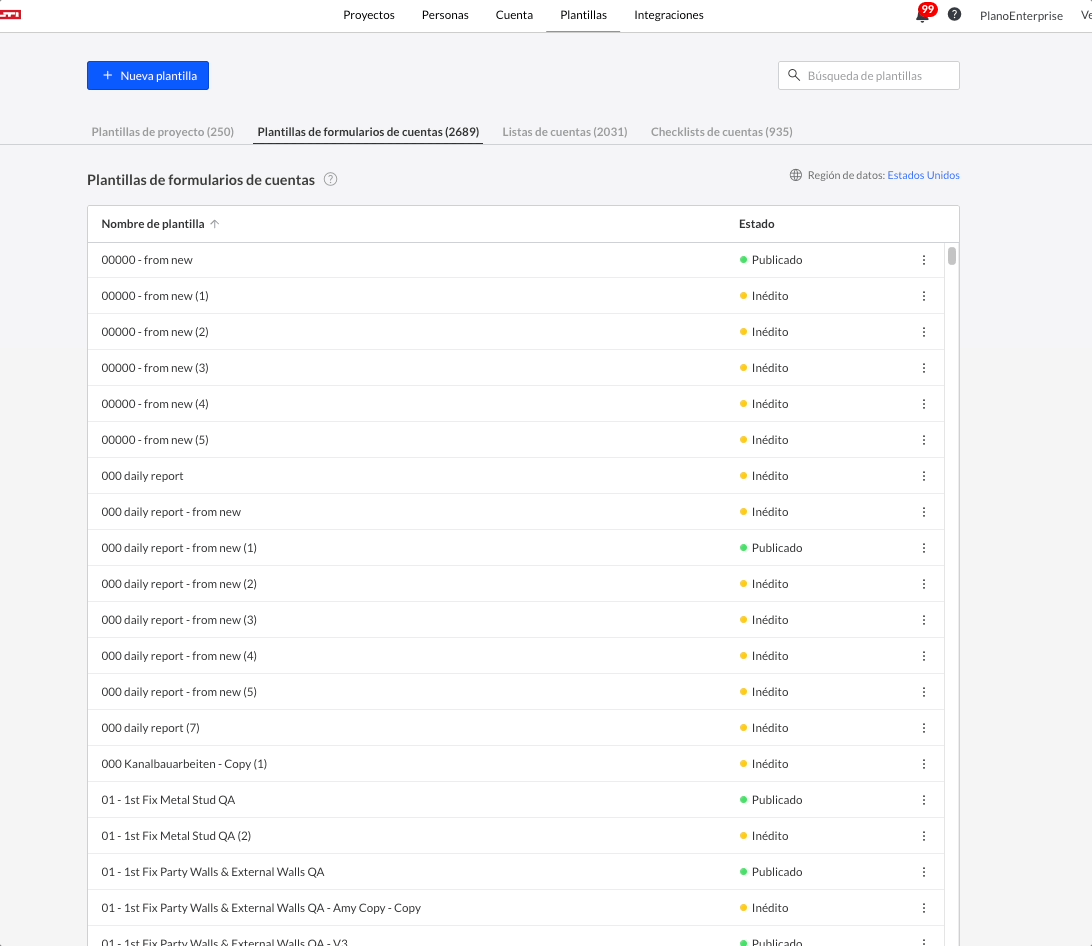Open template 01 - 1st Fix Metal Stud QA (2)
1092x946 pixels.
(176, 836)
